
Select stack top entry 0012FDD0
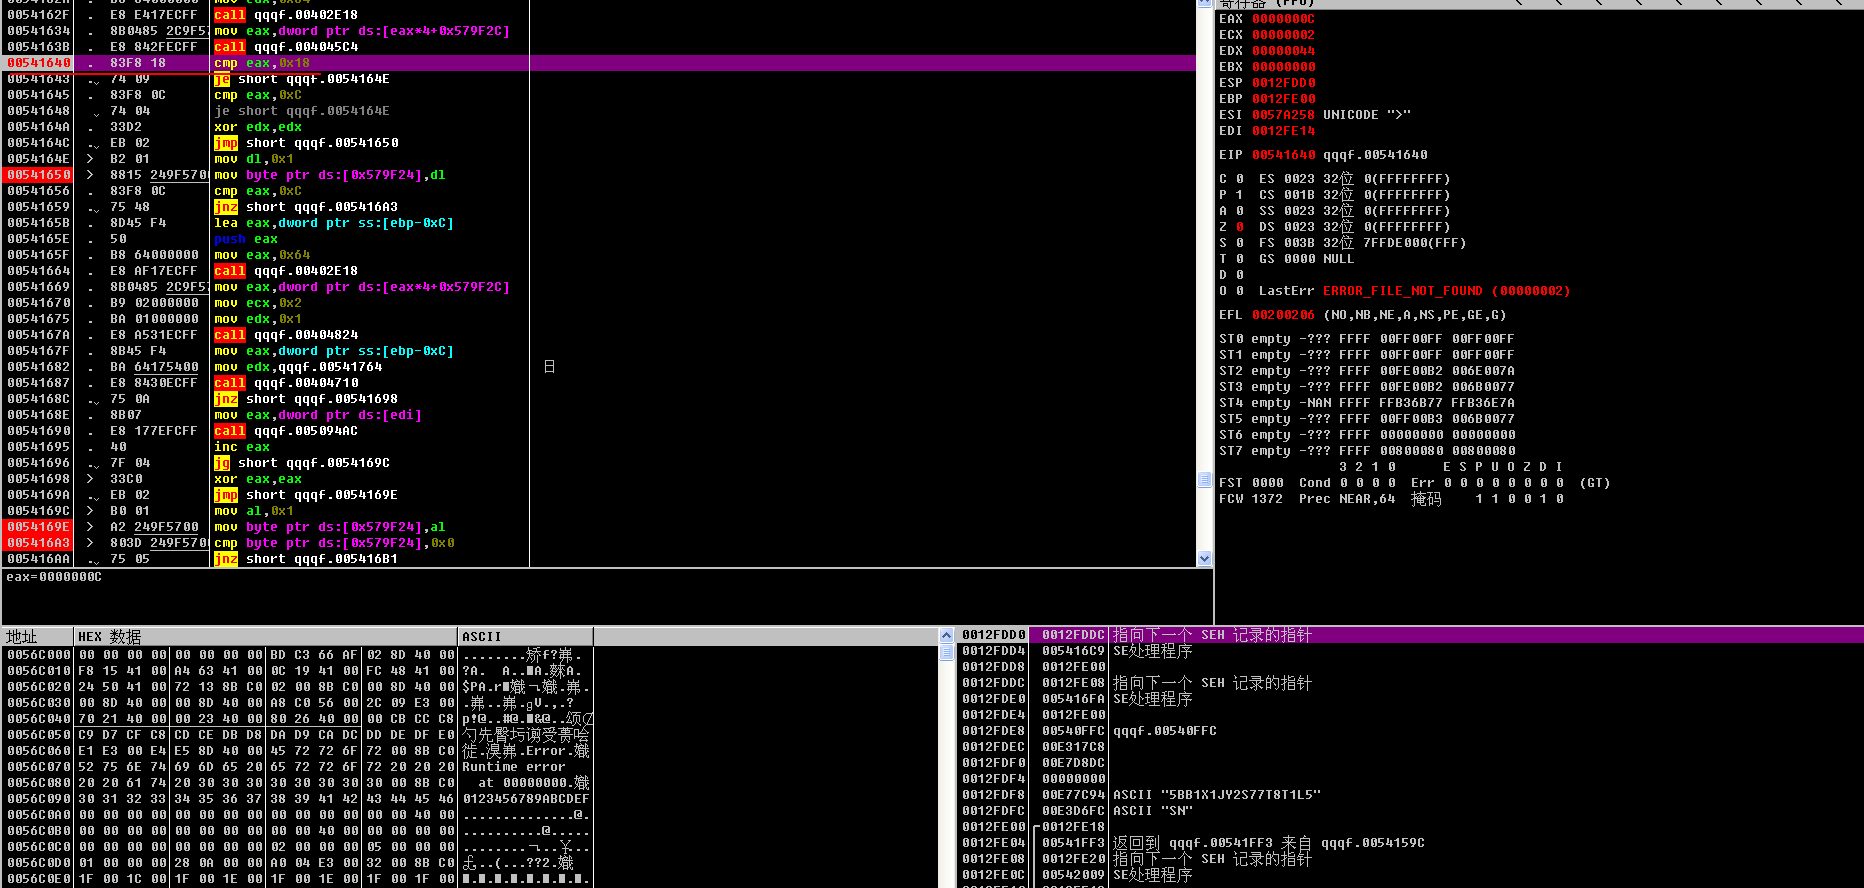click(x=994, y=635)
